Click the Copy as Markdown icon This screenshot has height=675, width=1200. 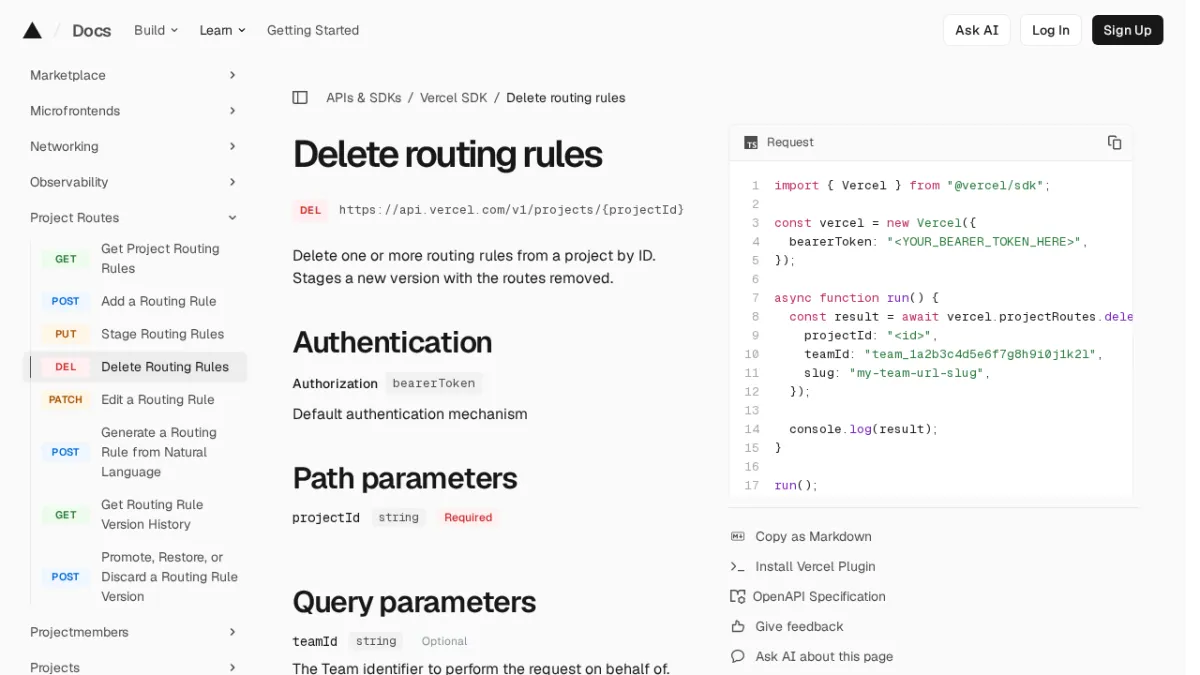738,537
